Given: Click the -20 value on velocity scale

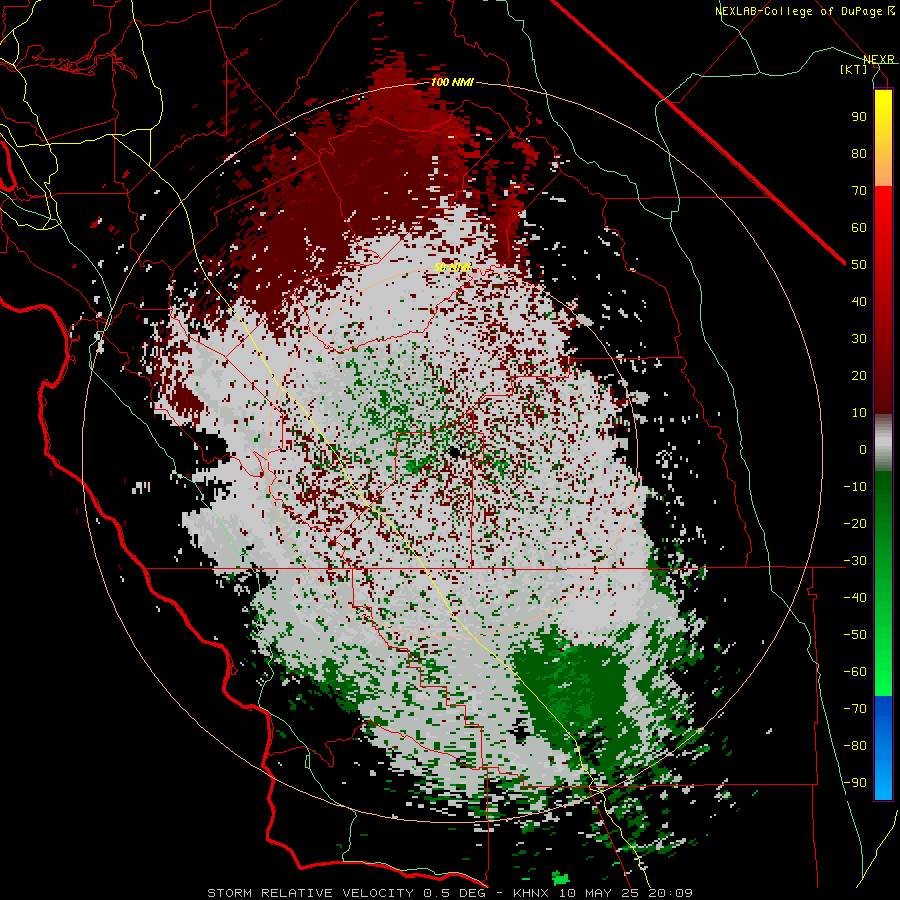Looking at the screenshot, I should pos(855,523).
